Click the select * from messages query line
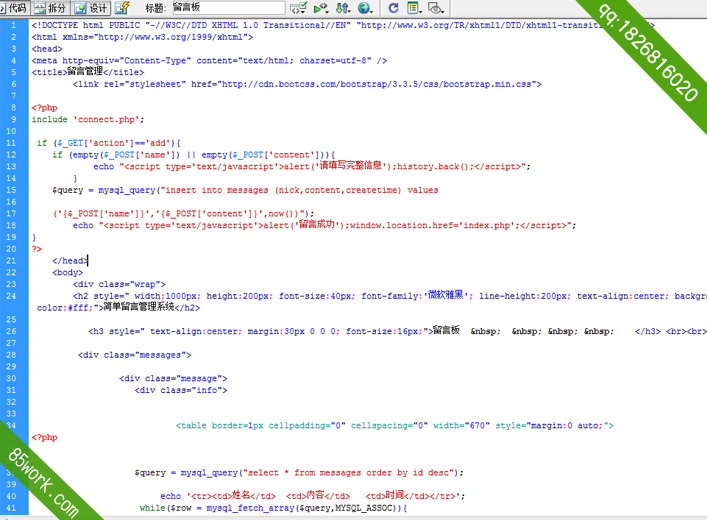This screenshot has height=520, width=707. click(x=299, y=473)
